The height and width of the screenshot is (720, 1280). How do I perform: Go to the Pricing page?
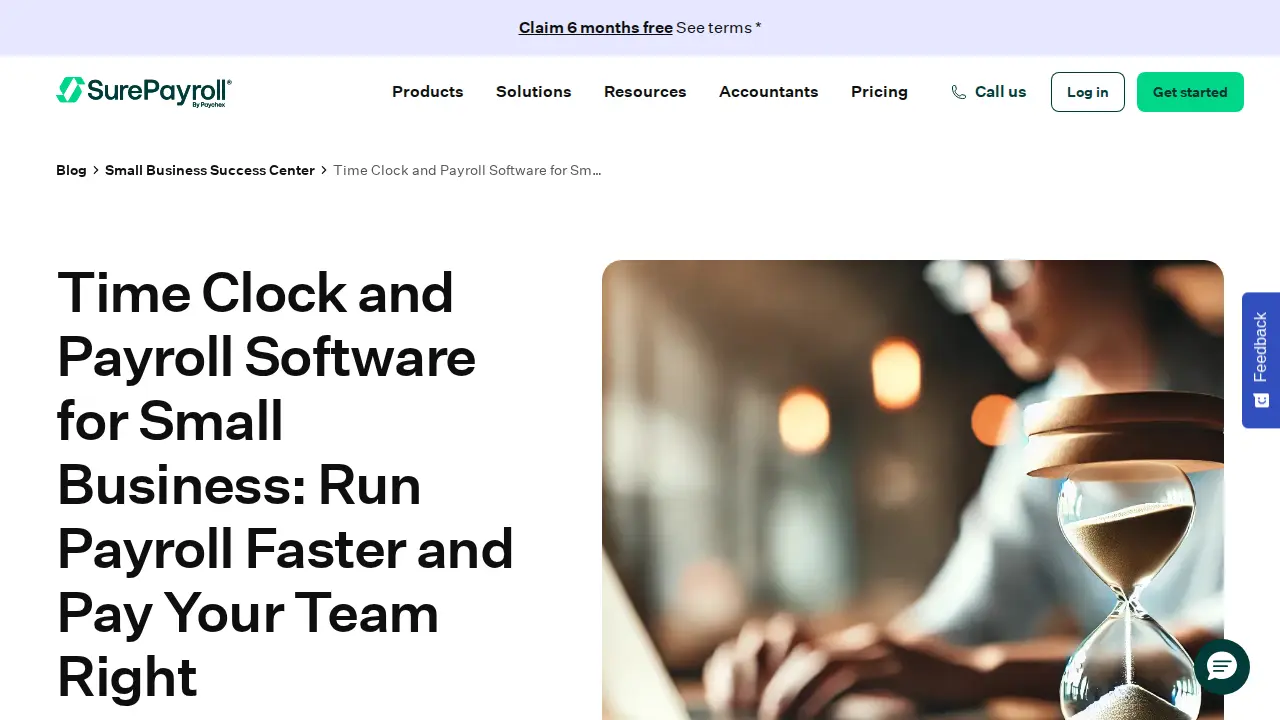coord(880,92)
